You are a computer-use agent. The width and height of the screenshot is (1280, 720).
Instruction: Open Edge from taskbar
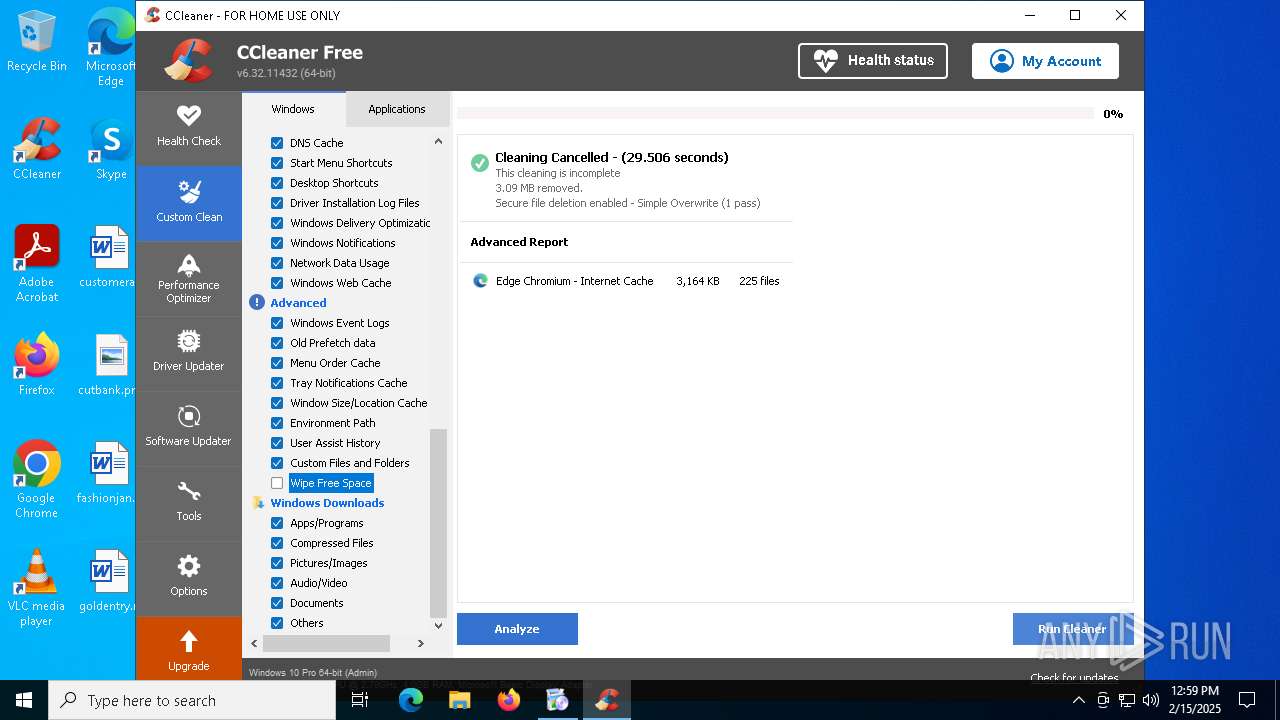pos(411,700)
